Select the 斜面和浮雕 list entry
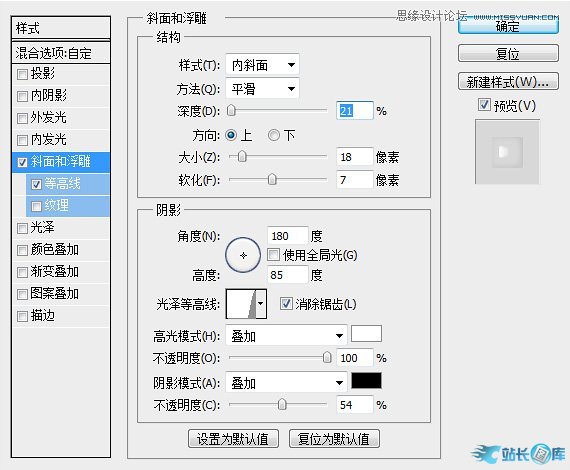Screen dimensions: 570x470 click(61, 162)
